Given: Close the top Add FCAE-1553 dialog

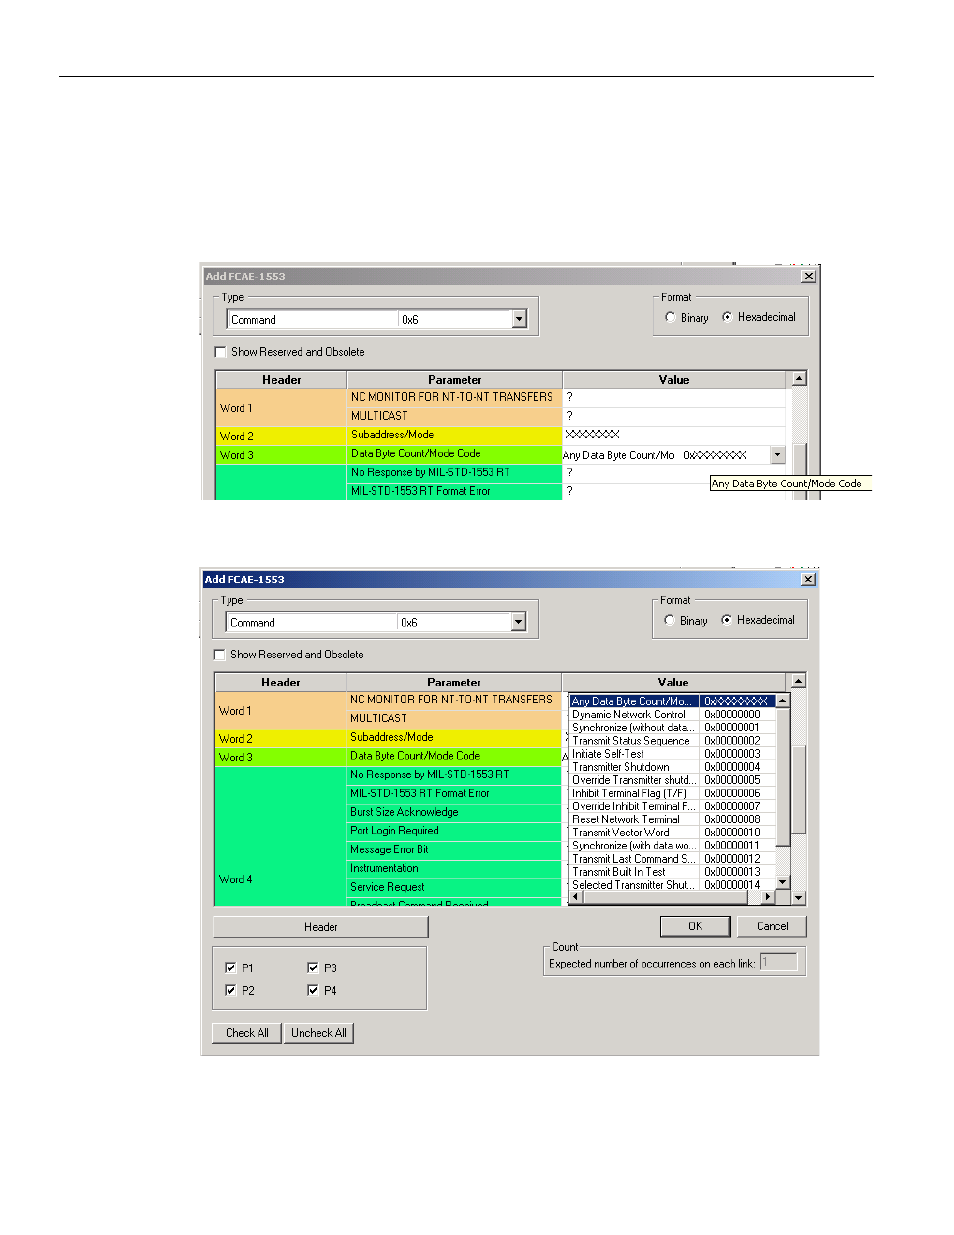Looking at the screenshot, I should coord(809,276).
